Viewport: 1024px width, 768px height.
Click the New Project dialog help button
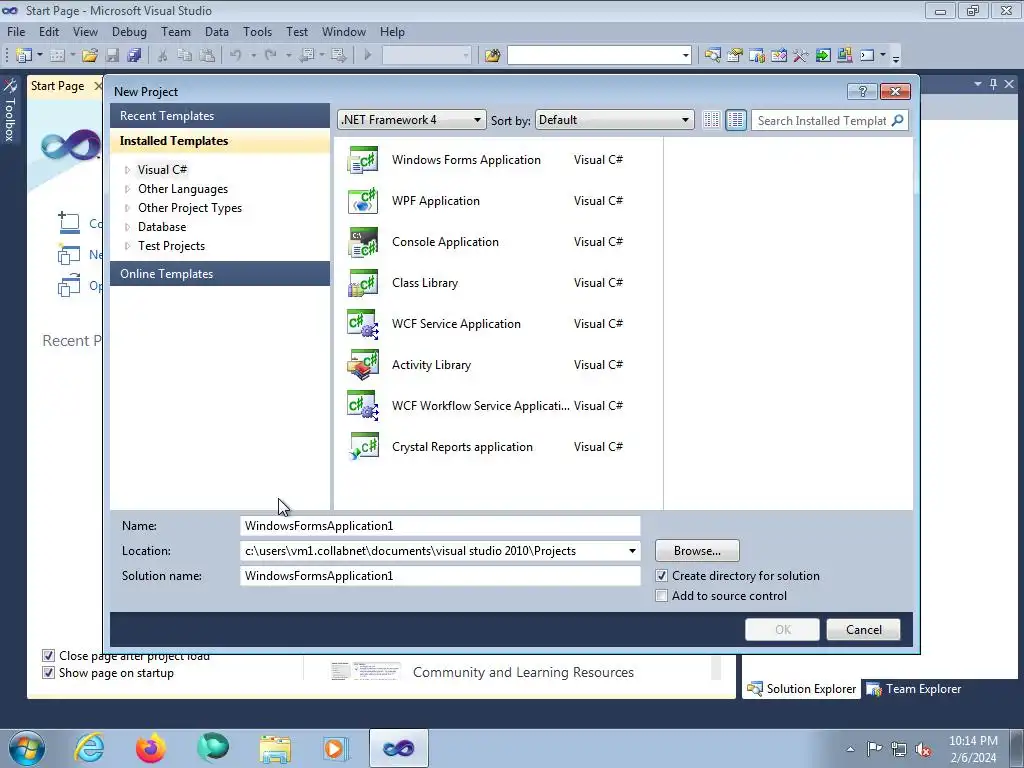(x=862, y=91)
